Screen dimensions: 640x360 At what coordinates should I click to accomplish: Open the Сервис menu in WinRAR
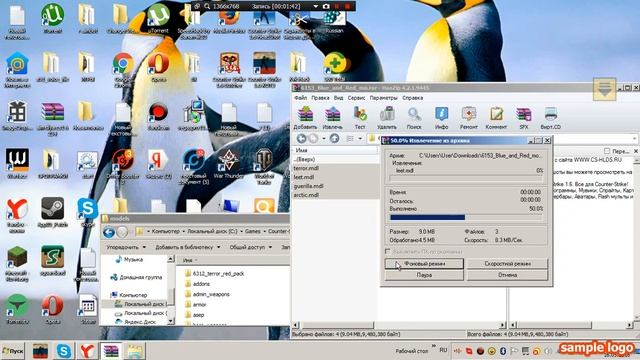pyautogui.click(x=356, y=98)
